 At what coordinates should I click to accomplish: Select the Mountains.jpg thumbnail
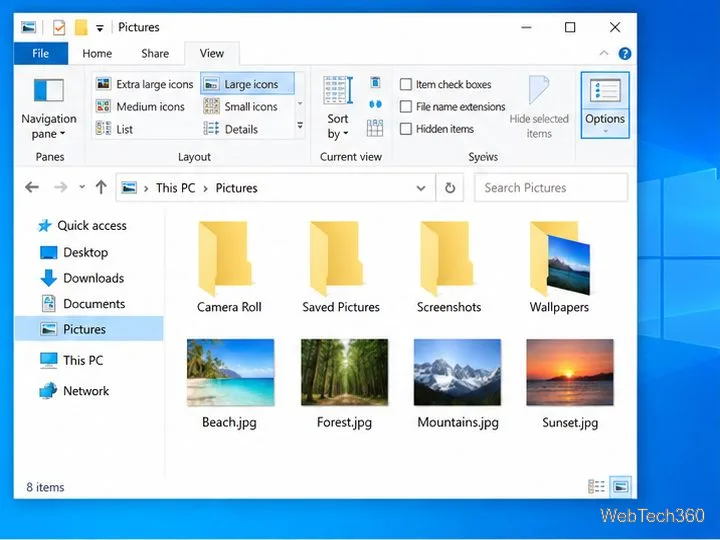(x=457, y=373)
